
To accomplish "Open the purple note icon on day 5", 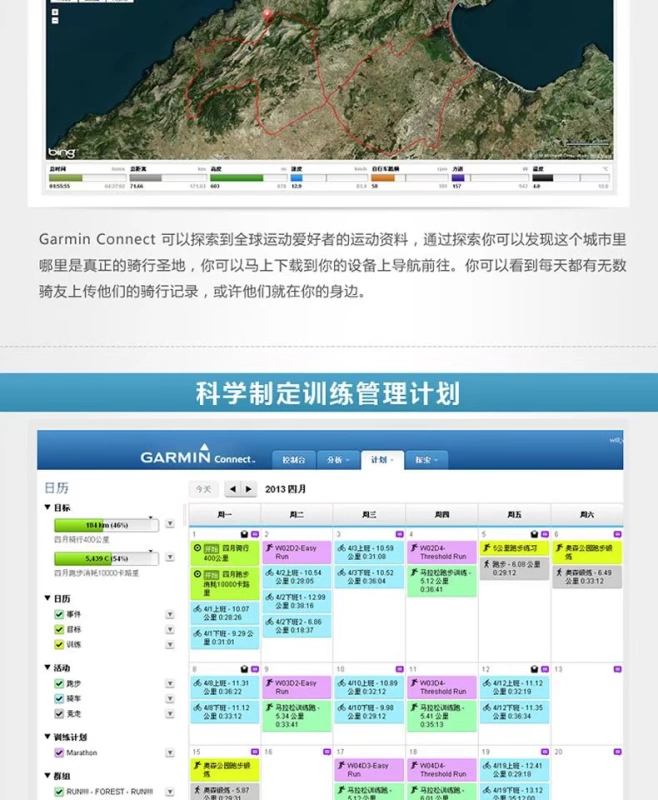I will coord(545,534).
